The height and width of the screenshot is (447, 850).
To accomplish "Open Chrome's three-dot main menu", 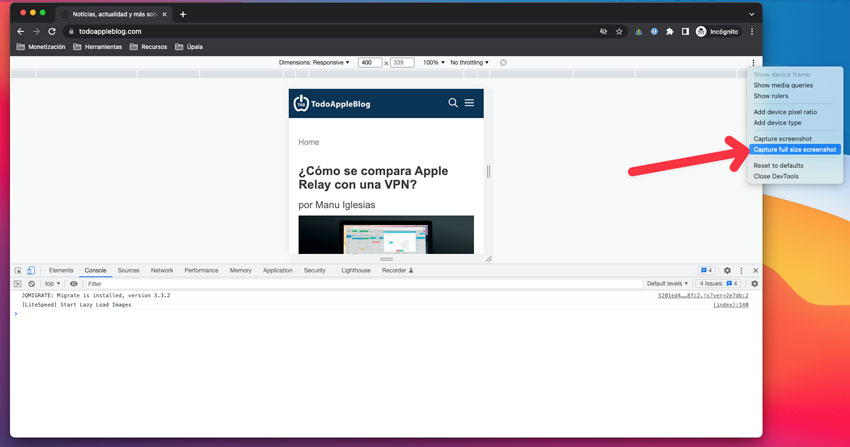I will (x=752, y=32).
